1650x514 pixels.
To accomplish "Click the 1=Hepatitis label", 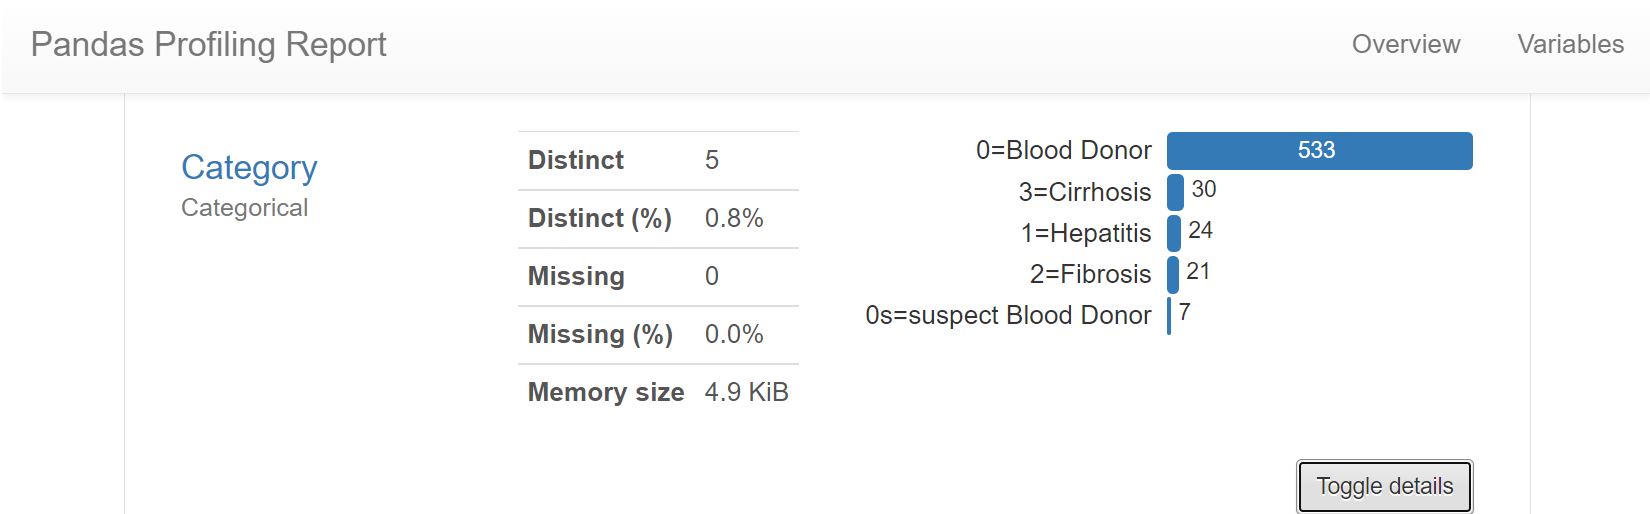I will 1086,233.
